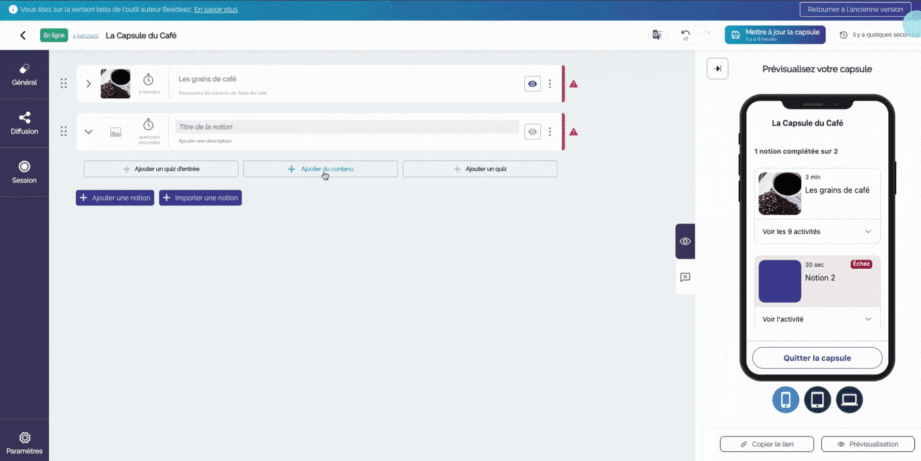
Task: Click 1 notion complétée sur 2 text
Action: pyautogui.click(x=795, y=152)
